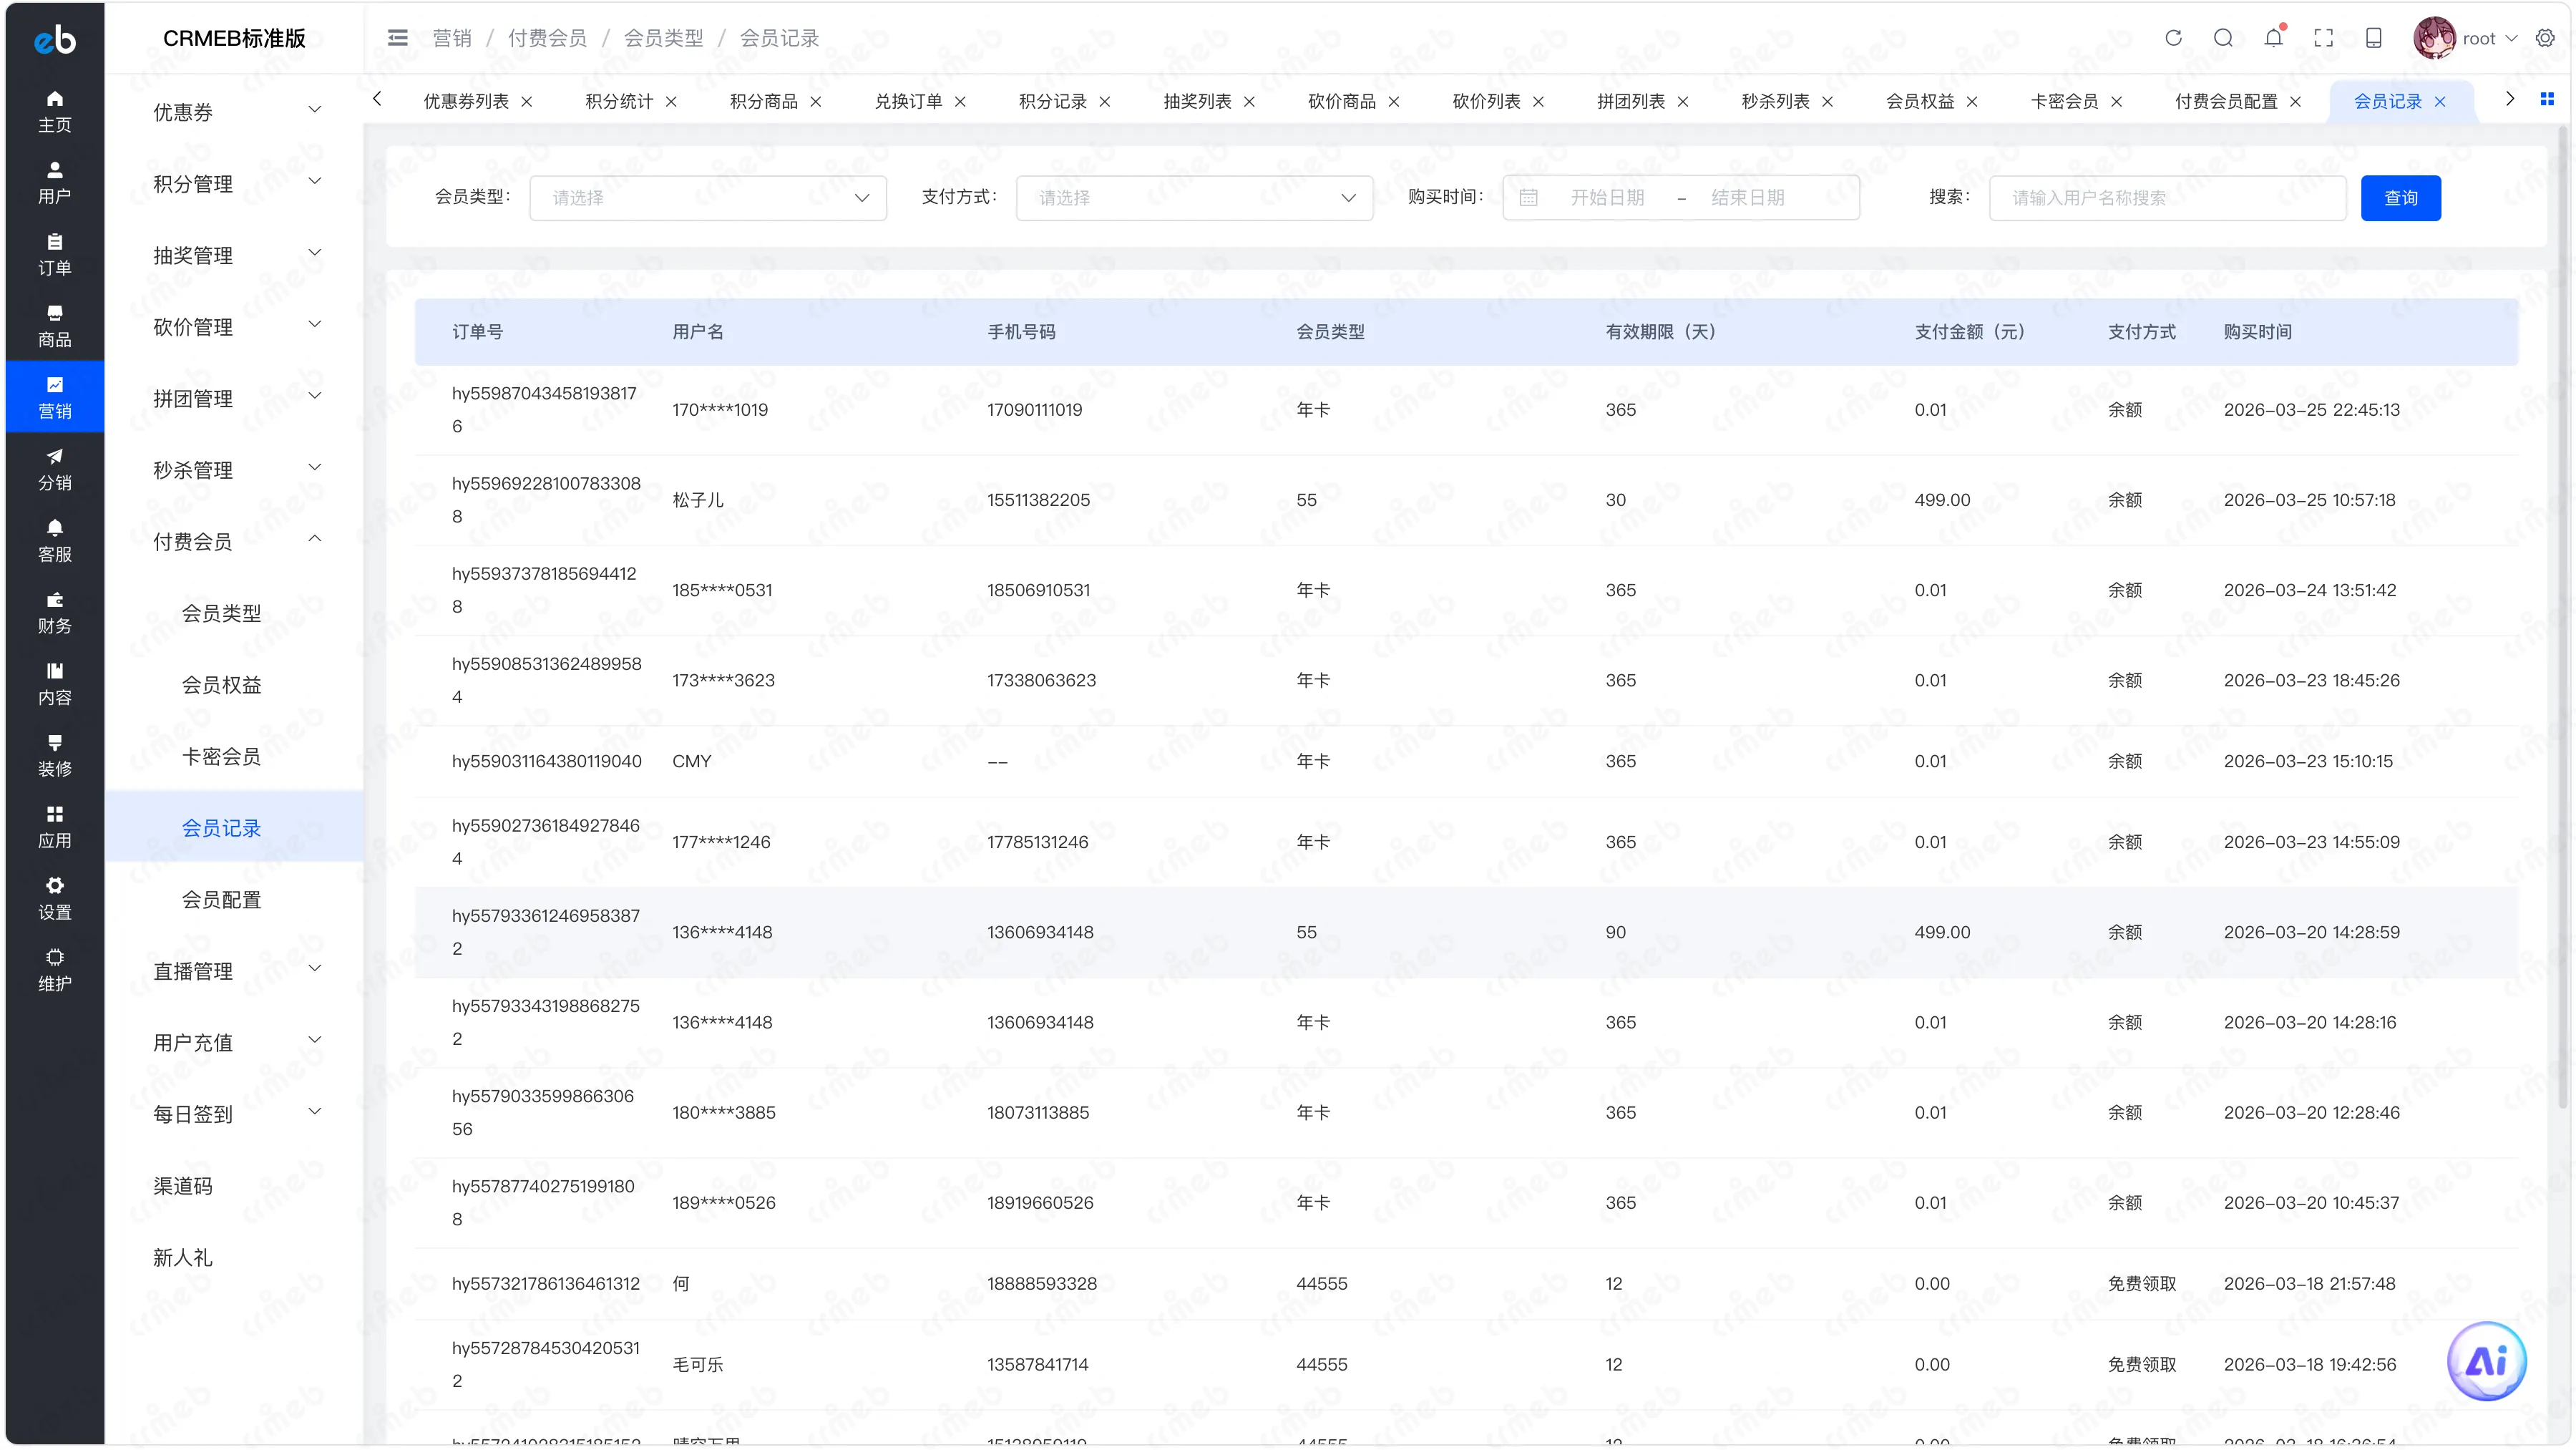Image resolution: width=2576 pixels, height=1450 pixels.
Task: Open 会员权益 in the side menu
Action: point(236,684)
